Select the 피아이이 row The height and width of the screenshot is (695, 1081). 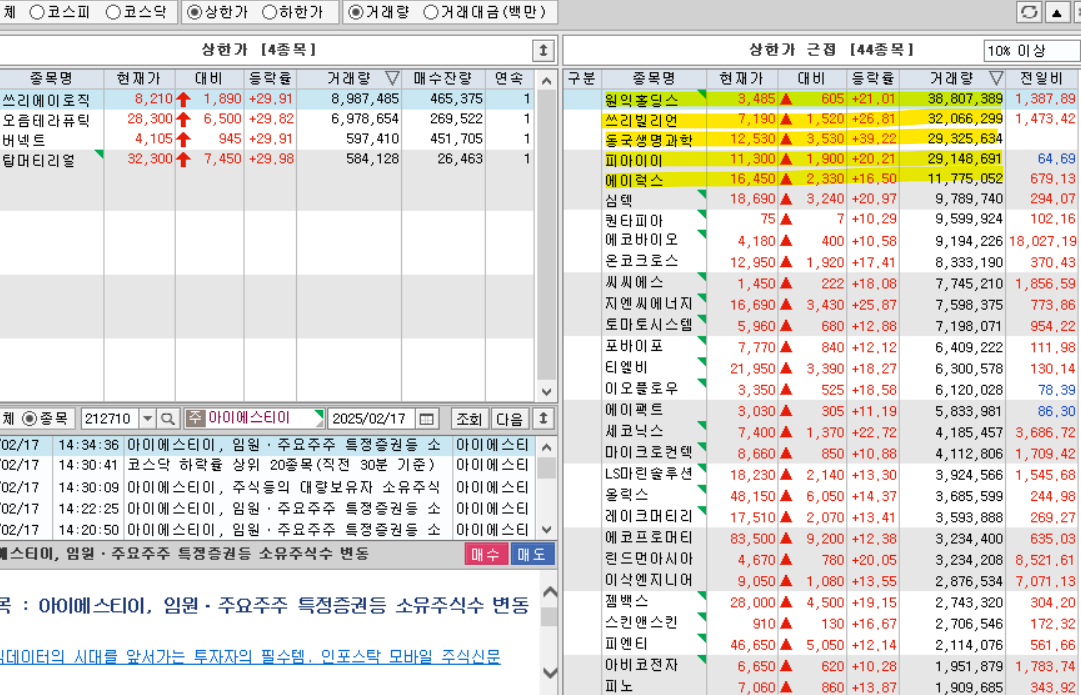point(822,160)
